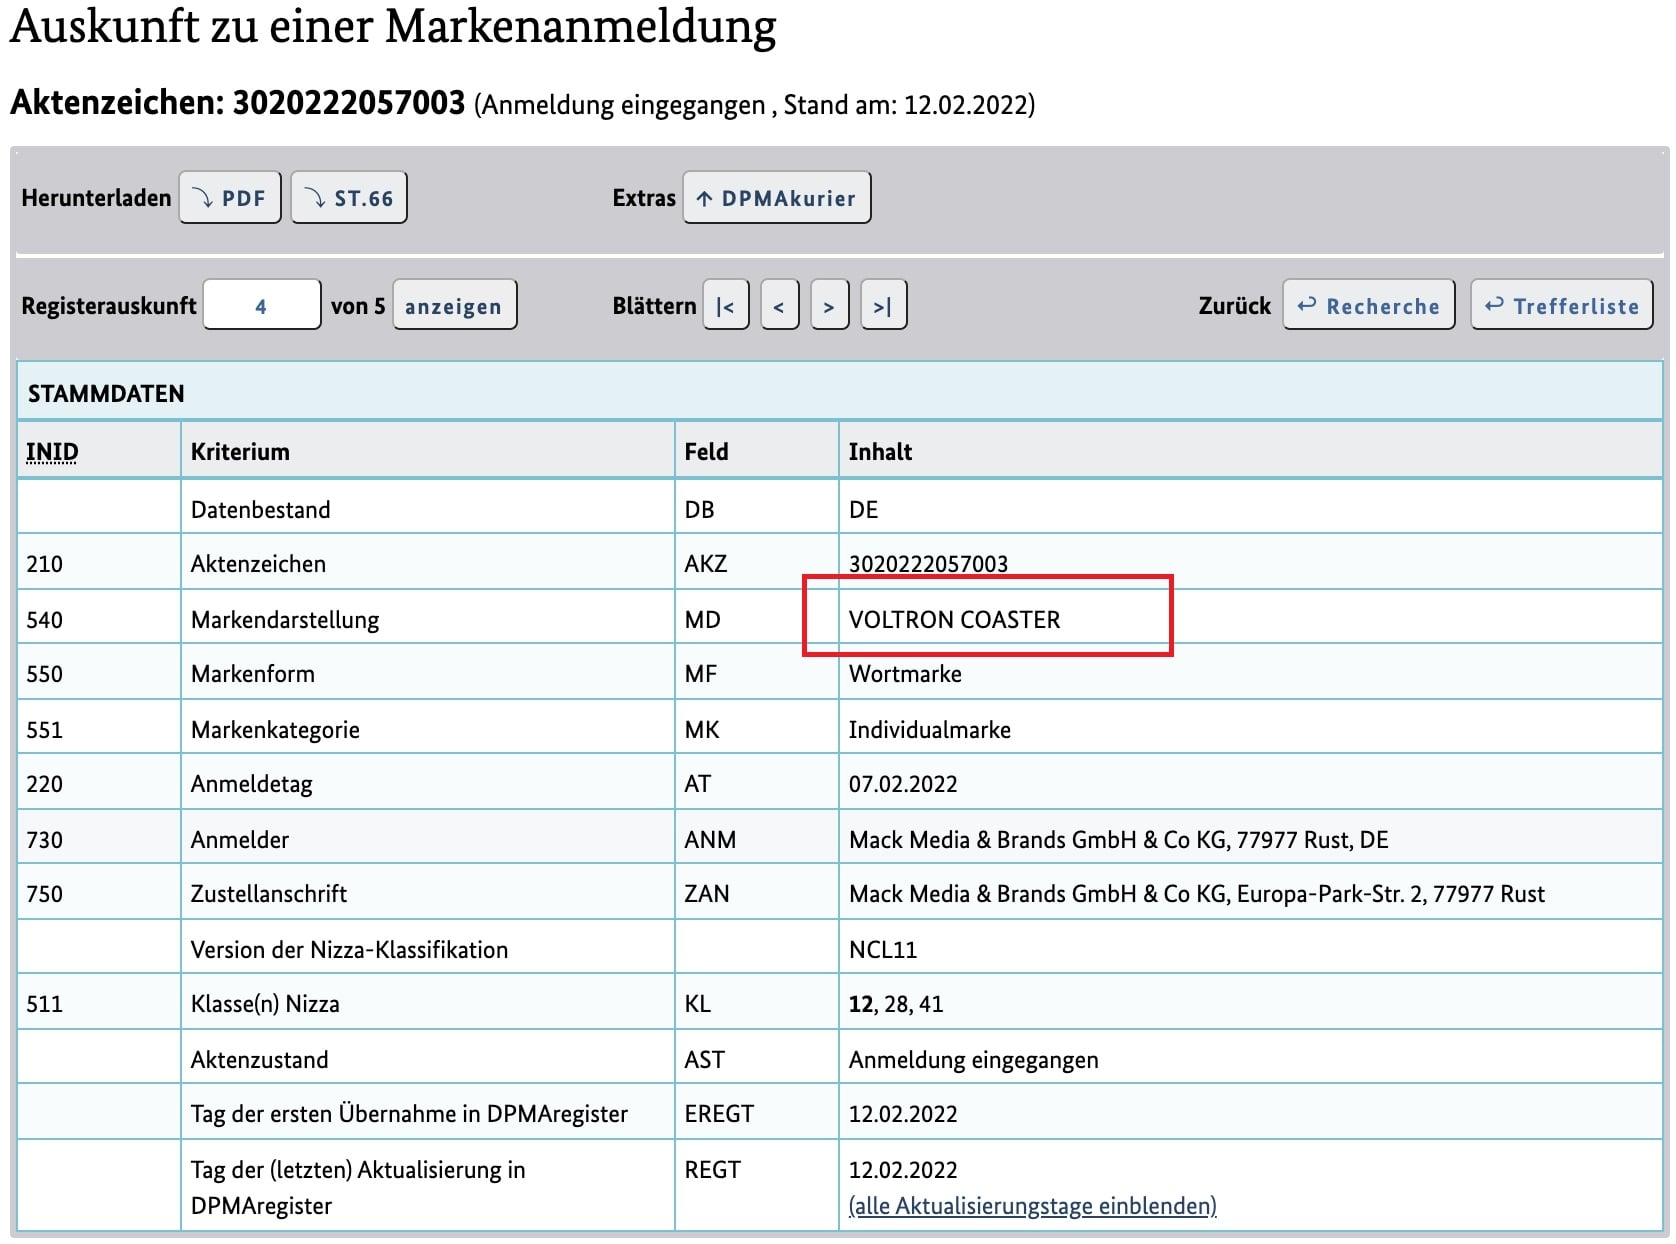Screen dimensions: 1676x1244
Task: Download the record as PDF
Action: (x=230, y=198)
